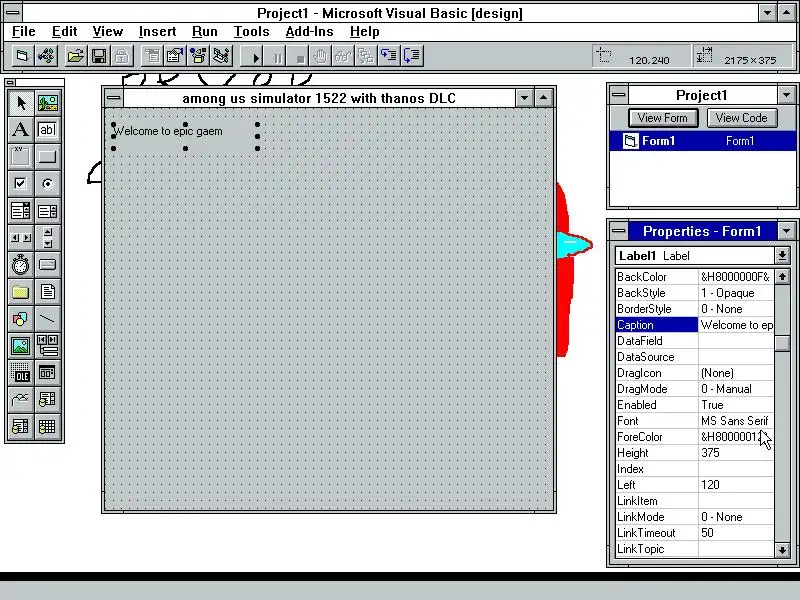Select the DirListBox folder tool
800x600 pixels.
point(21,292)
